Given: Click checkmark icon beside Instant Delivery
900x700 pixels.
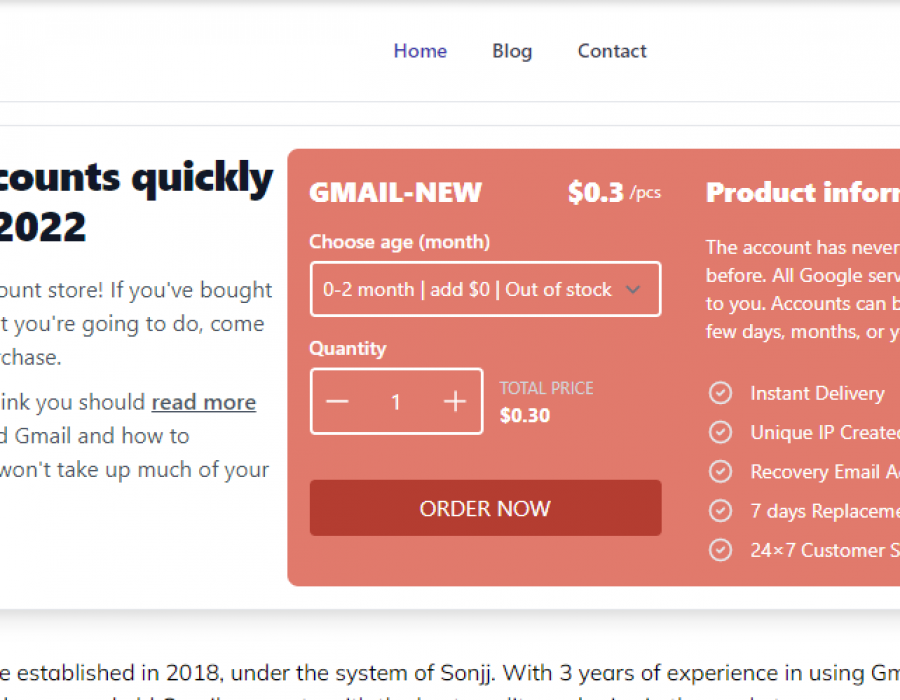Looking at the screenshot, I should click(720, 393).
